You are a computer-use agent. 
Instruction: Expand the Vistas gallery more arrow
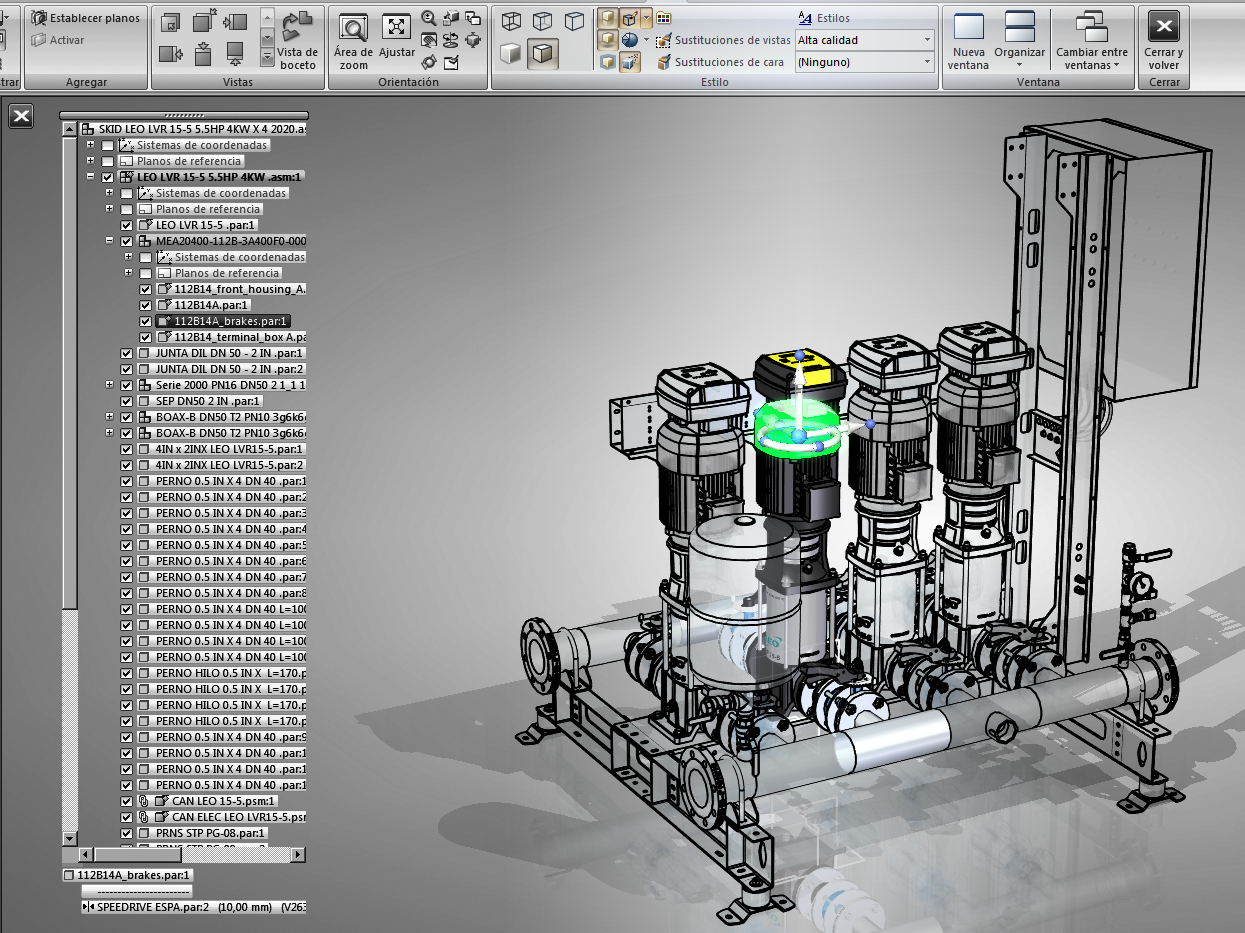[267, 57]
